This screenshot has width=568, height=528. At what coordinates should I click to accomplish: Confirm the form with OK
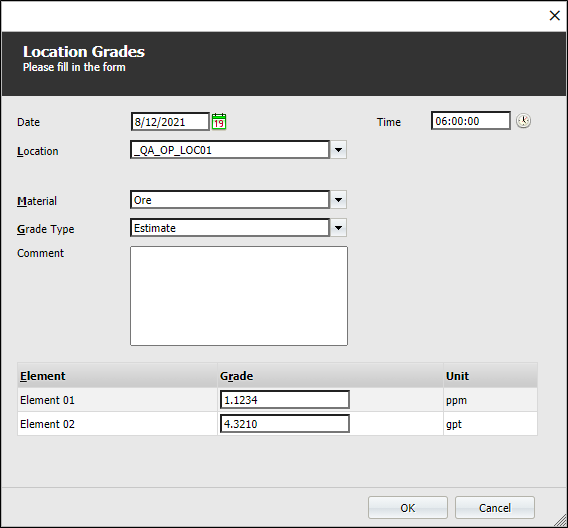pyautogui.click(x=408, y=507)
